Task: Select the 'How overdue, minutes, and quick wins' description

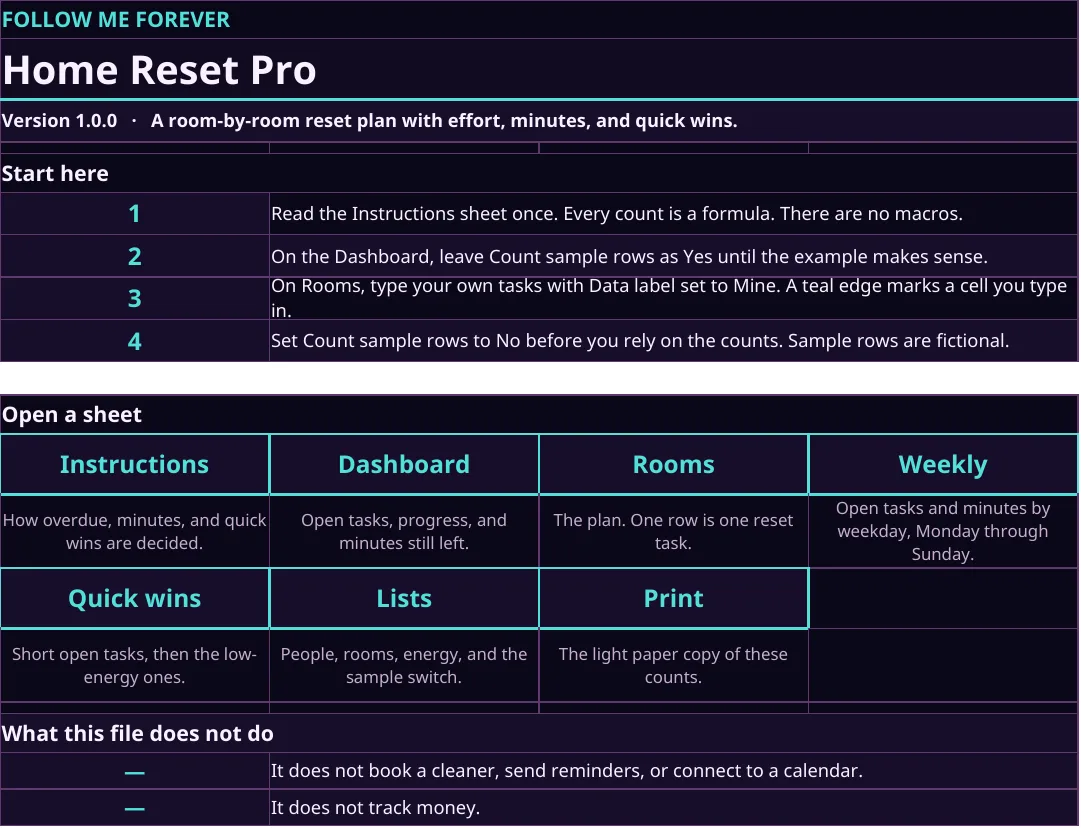Action: click(x=134, y=532)
